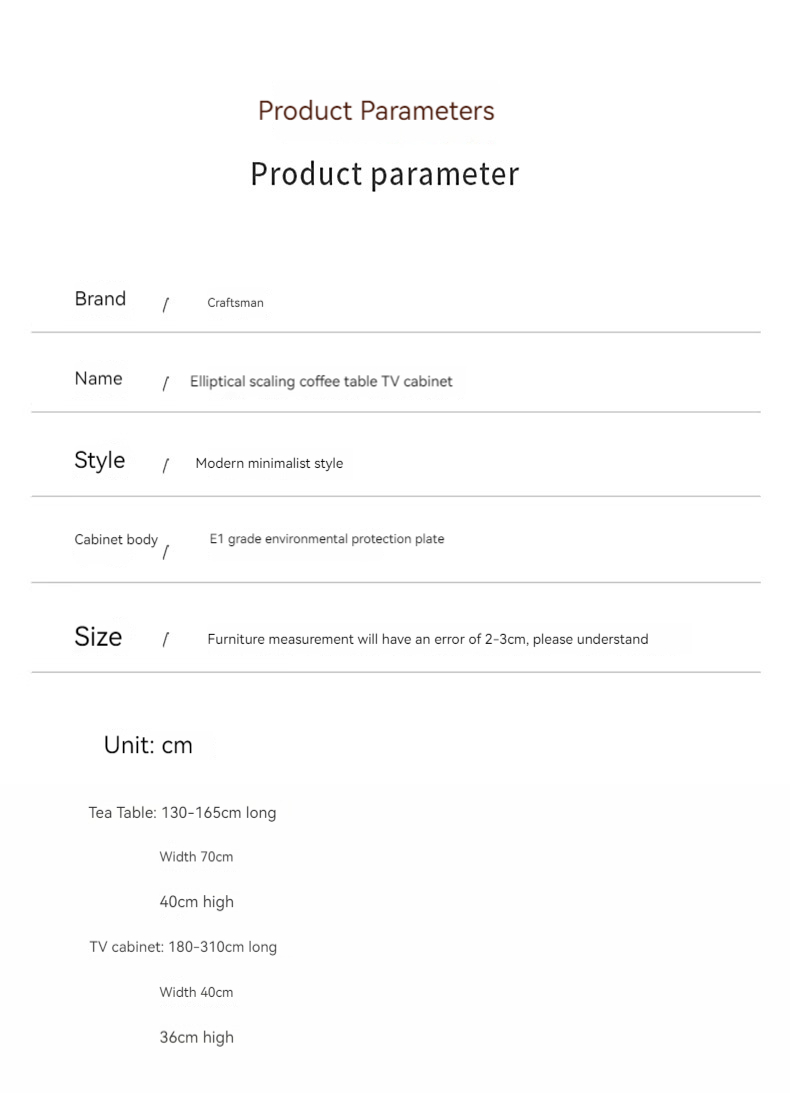This screenshot has height=1093, width=790.
Task: Click the '40cm high' text
Action: (196, 902)
